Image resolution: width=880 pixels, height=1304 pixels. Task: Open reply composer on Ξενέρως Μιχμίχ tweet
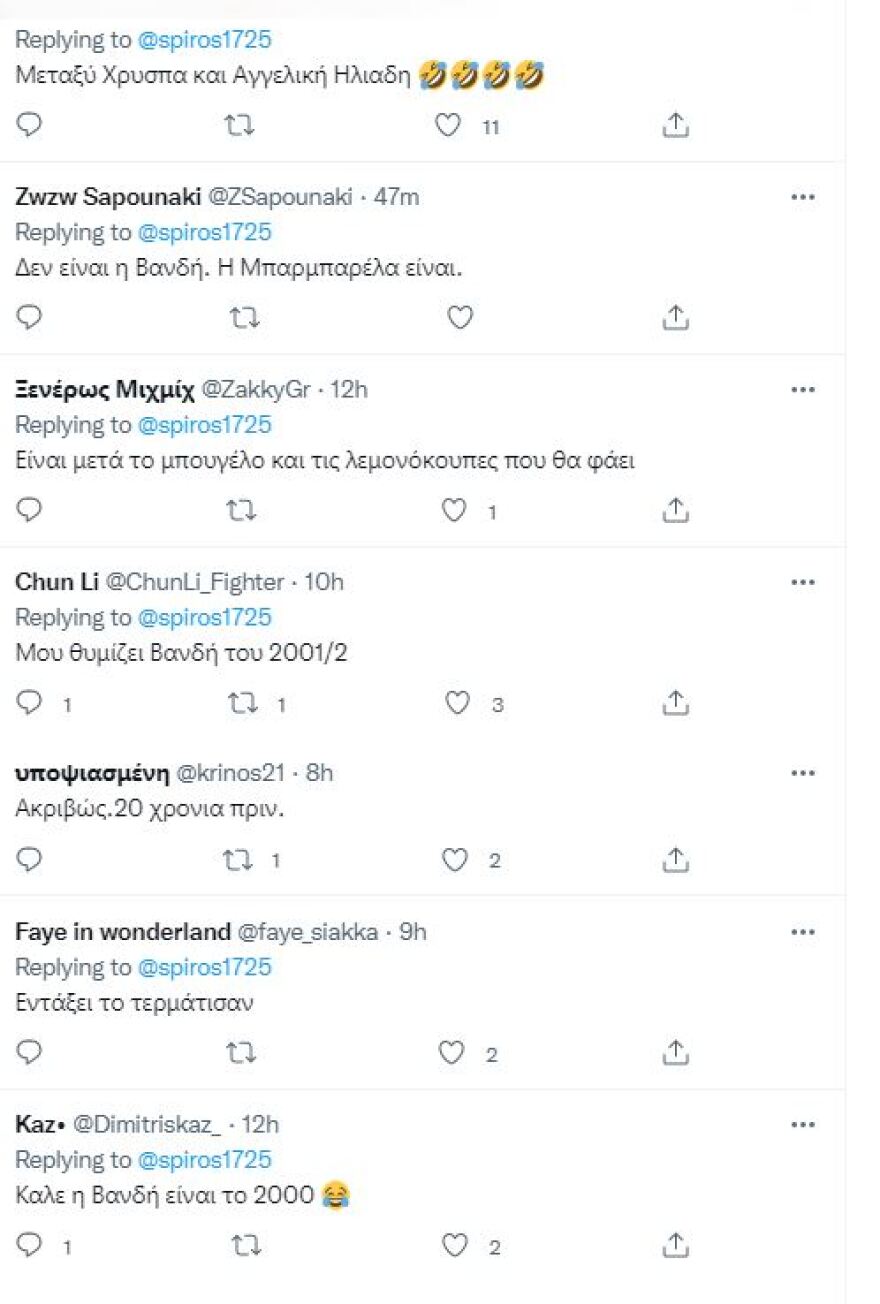coord(29,510)
